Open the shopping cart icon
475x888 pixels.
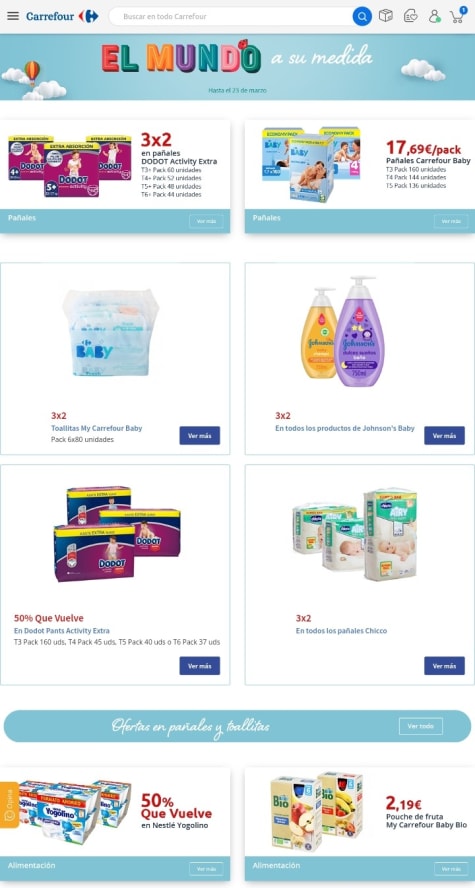point(457,16)
